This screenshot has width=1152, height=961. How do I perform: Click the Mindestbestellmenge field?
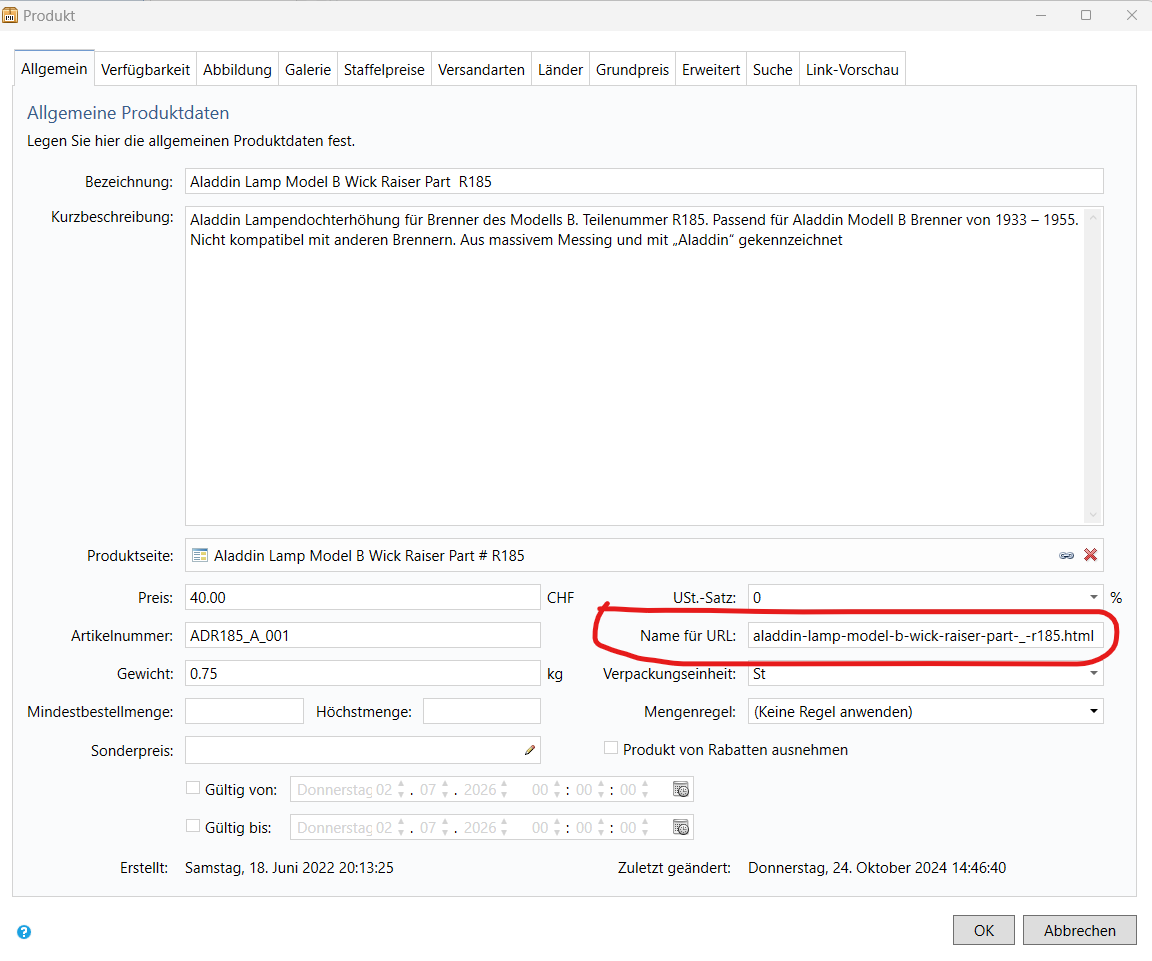tap(245, 711)
